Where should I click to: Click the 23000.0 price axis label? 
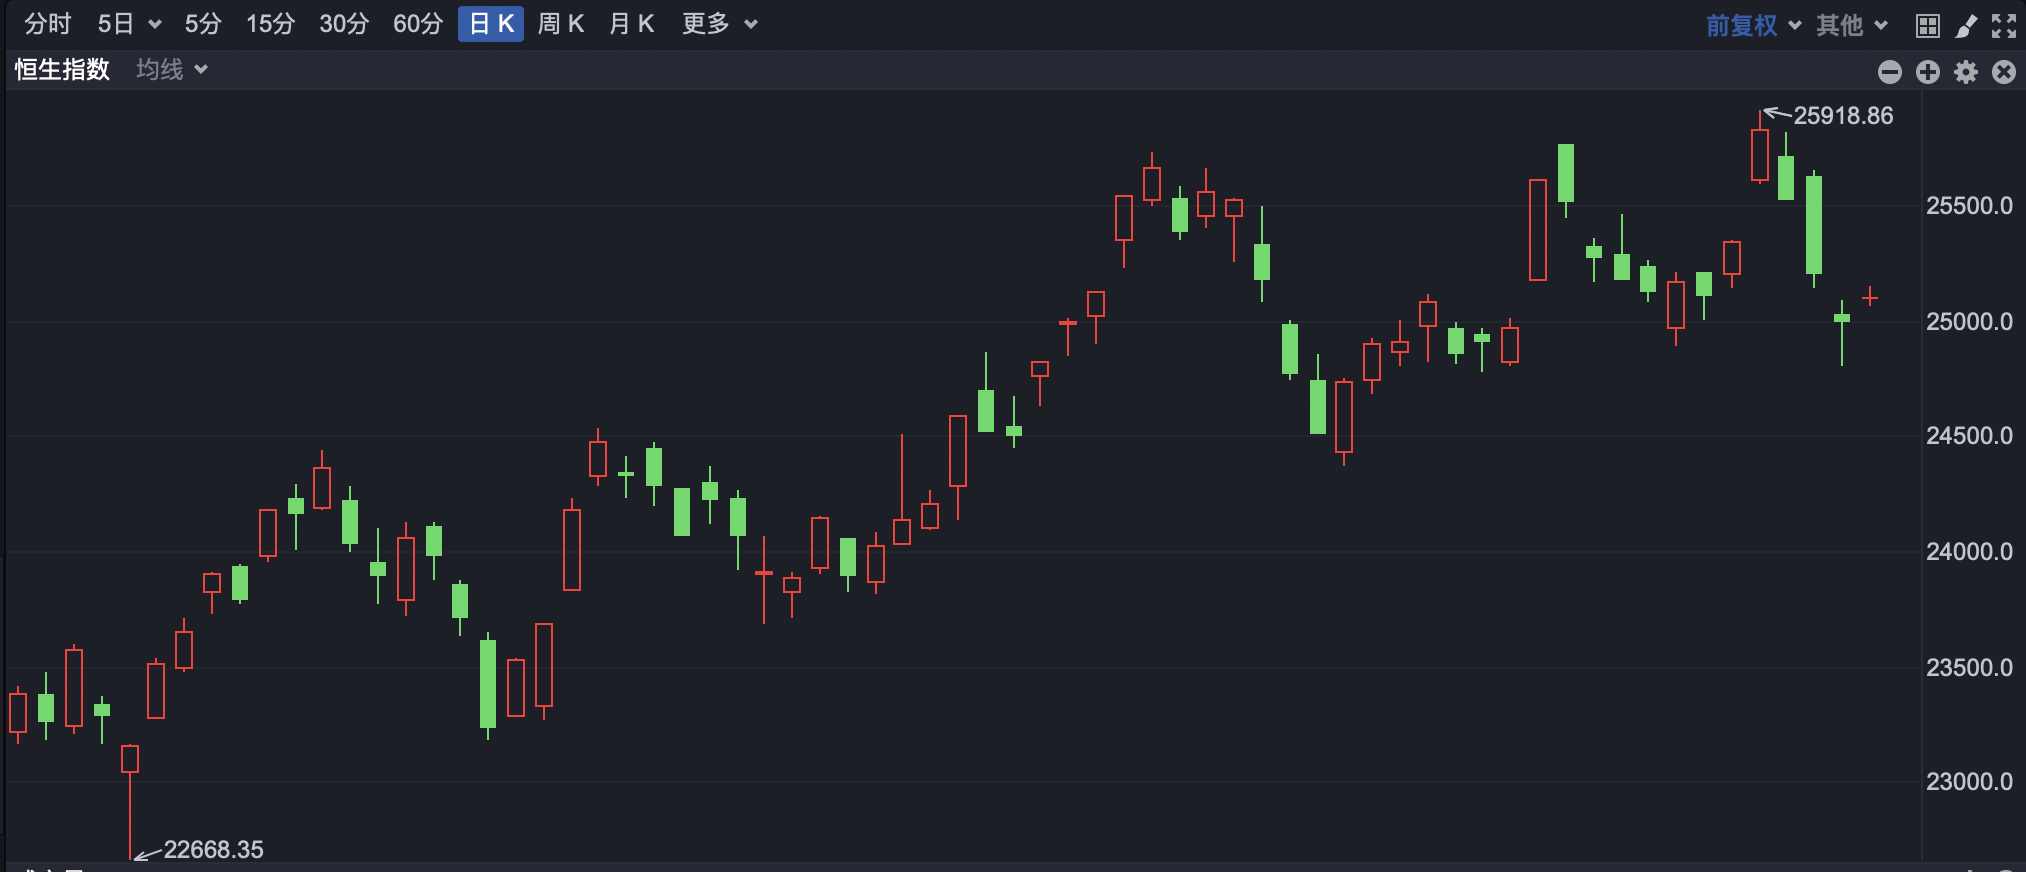pyautogui.click(x=1969, y=782)
